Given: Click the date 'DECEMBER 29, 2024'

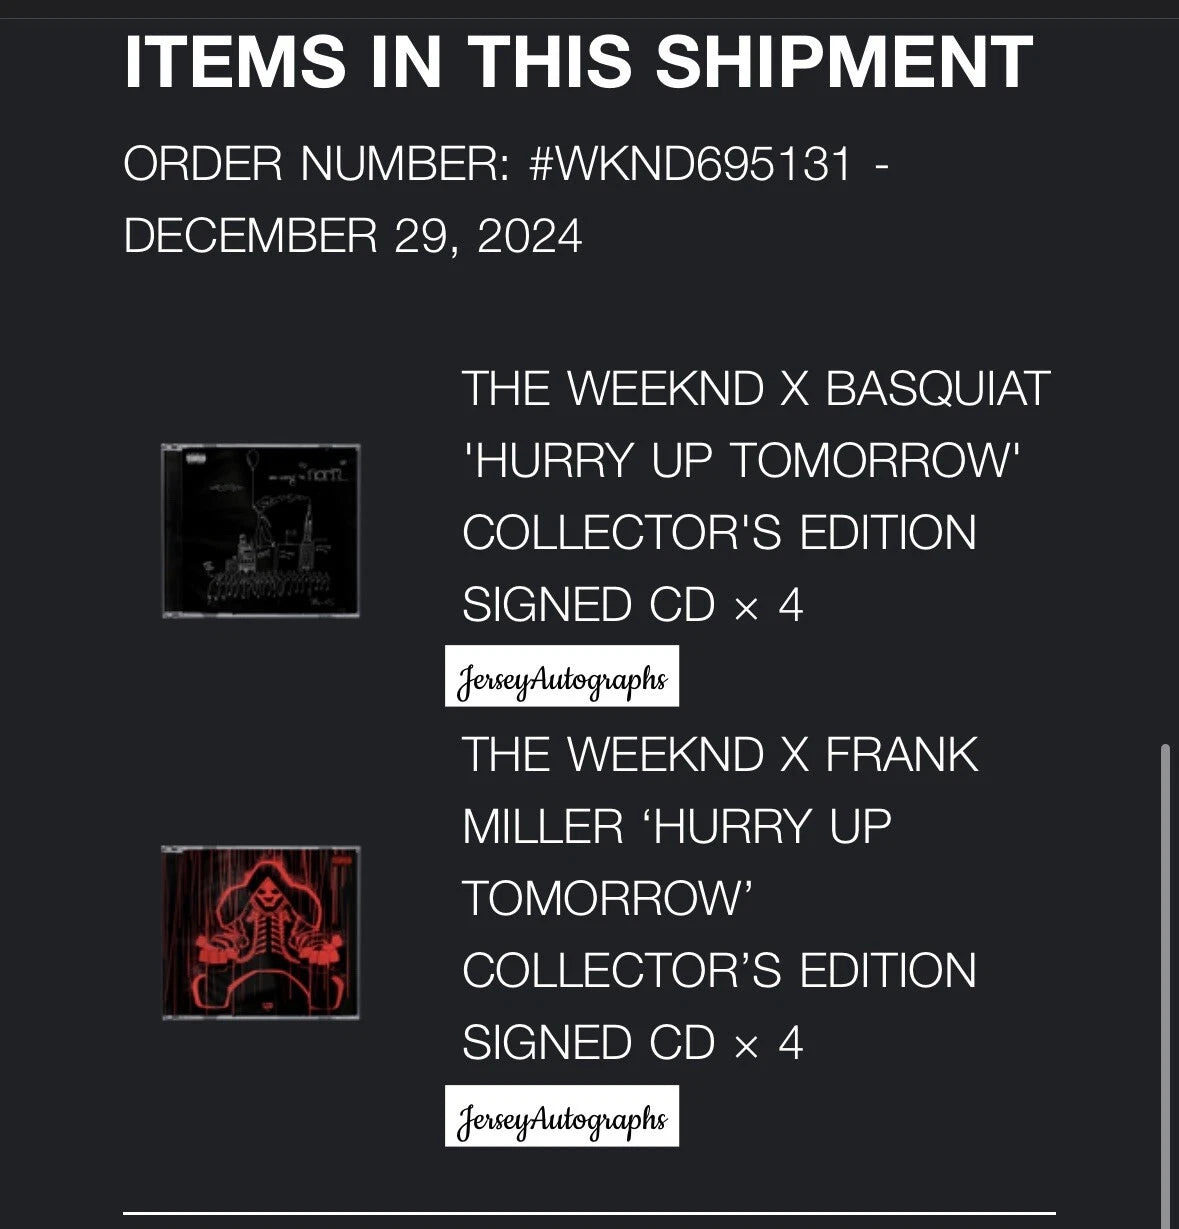Looking at the screenshot, I should pos(352,237).
